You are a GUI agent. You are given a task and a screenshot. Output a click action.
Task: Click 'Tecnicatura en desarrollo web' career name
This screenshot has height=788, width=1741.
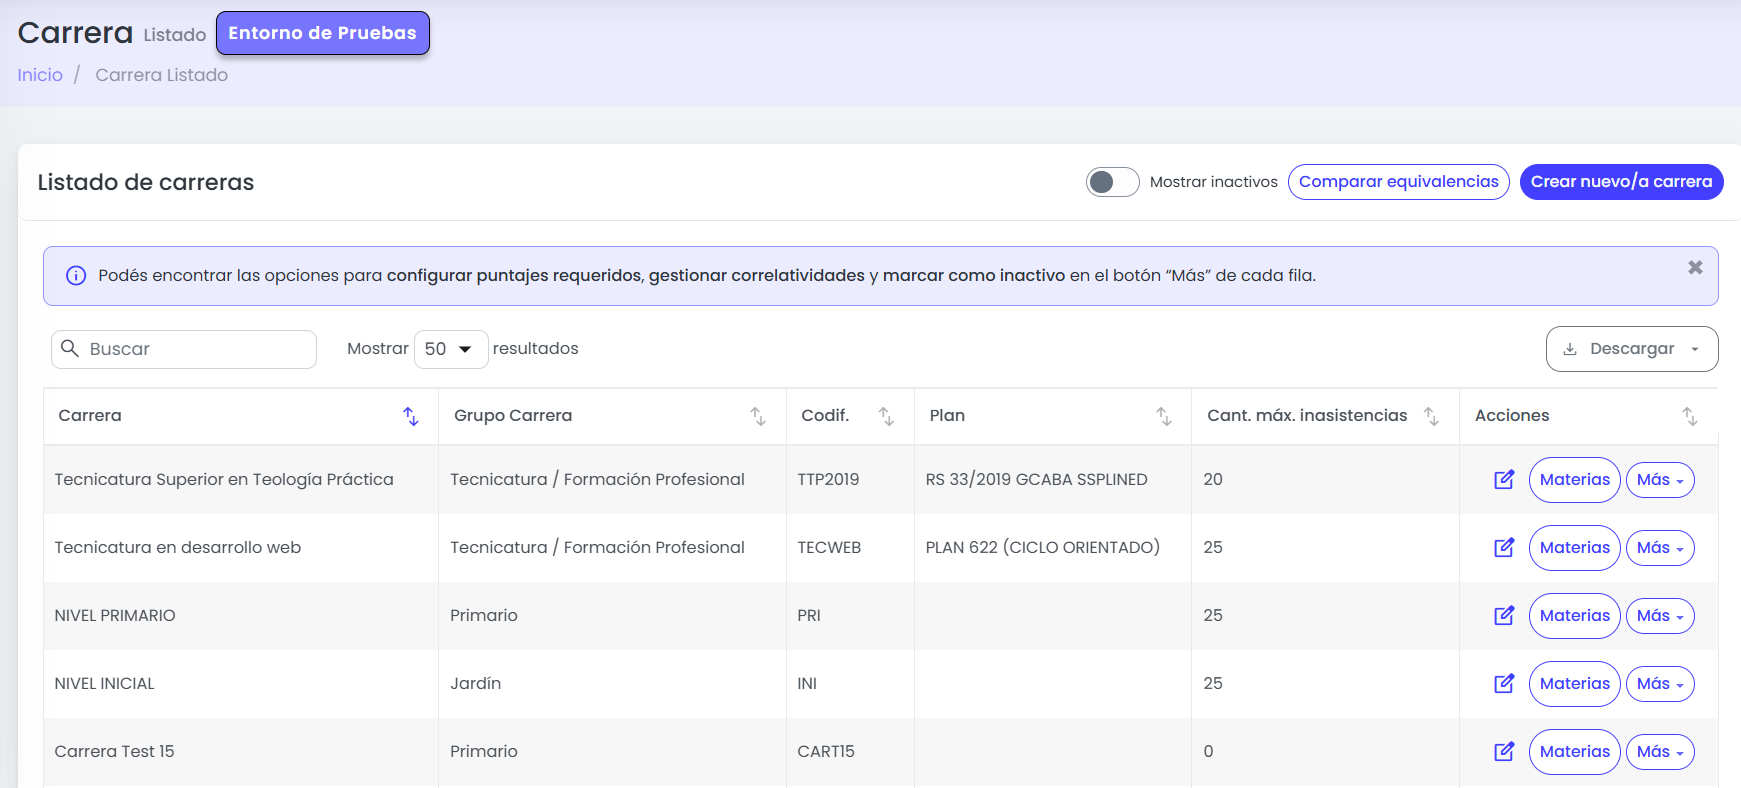pyautogui.click(x=178, y=548)
